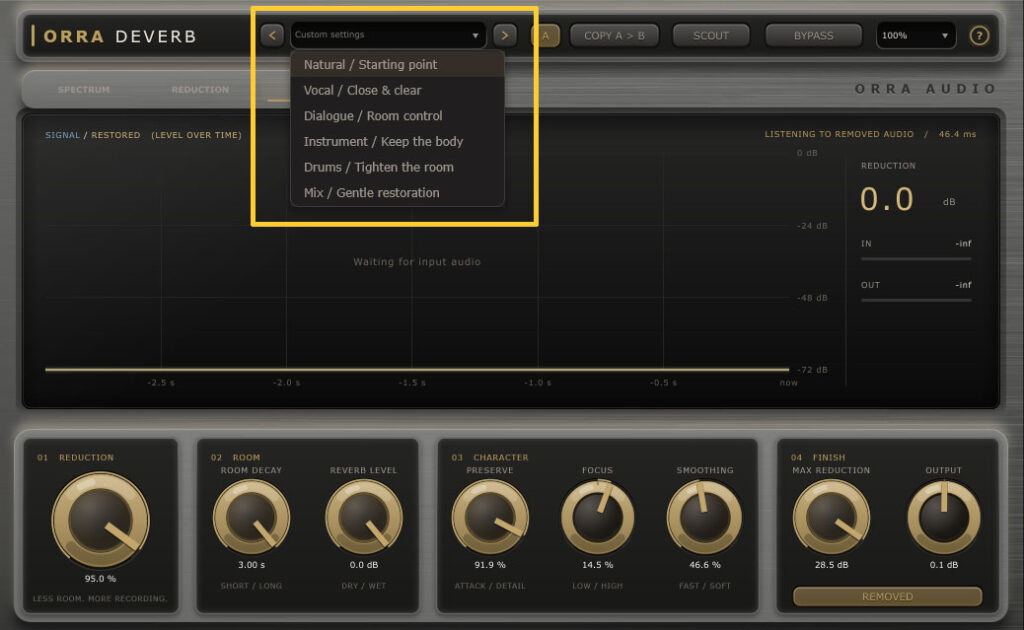The width and height of the screenshot is (1024, 630).
Task: Click the 28.5 dB max reduction value
Action: tap(831, 565)
